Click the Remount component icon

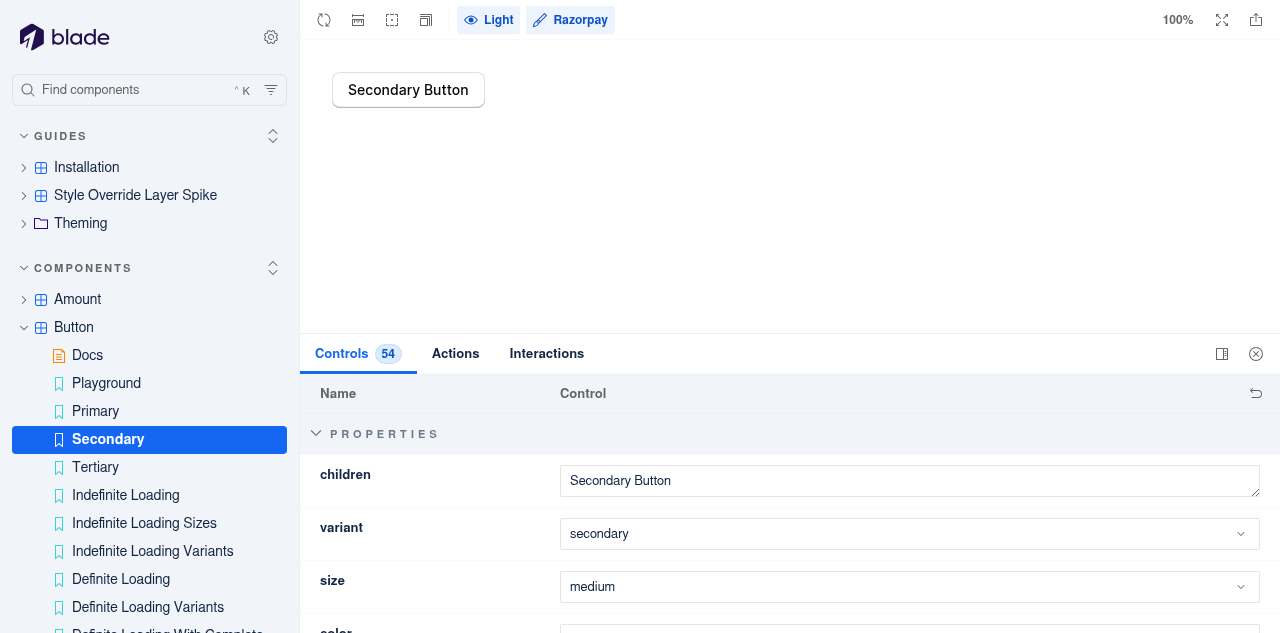324,20
